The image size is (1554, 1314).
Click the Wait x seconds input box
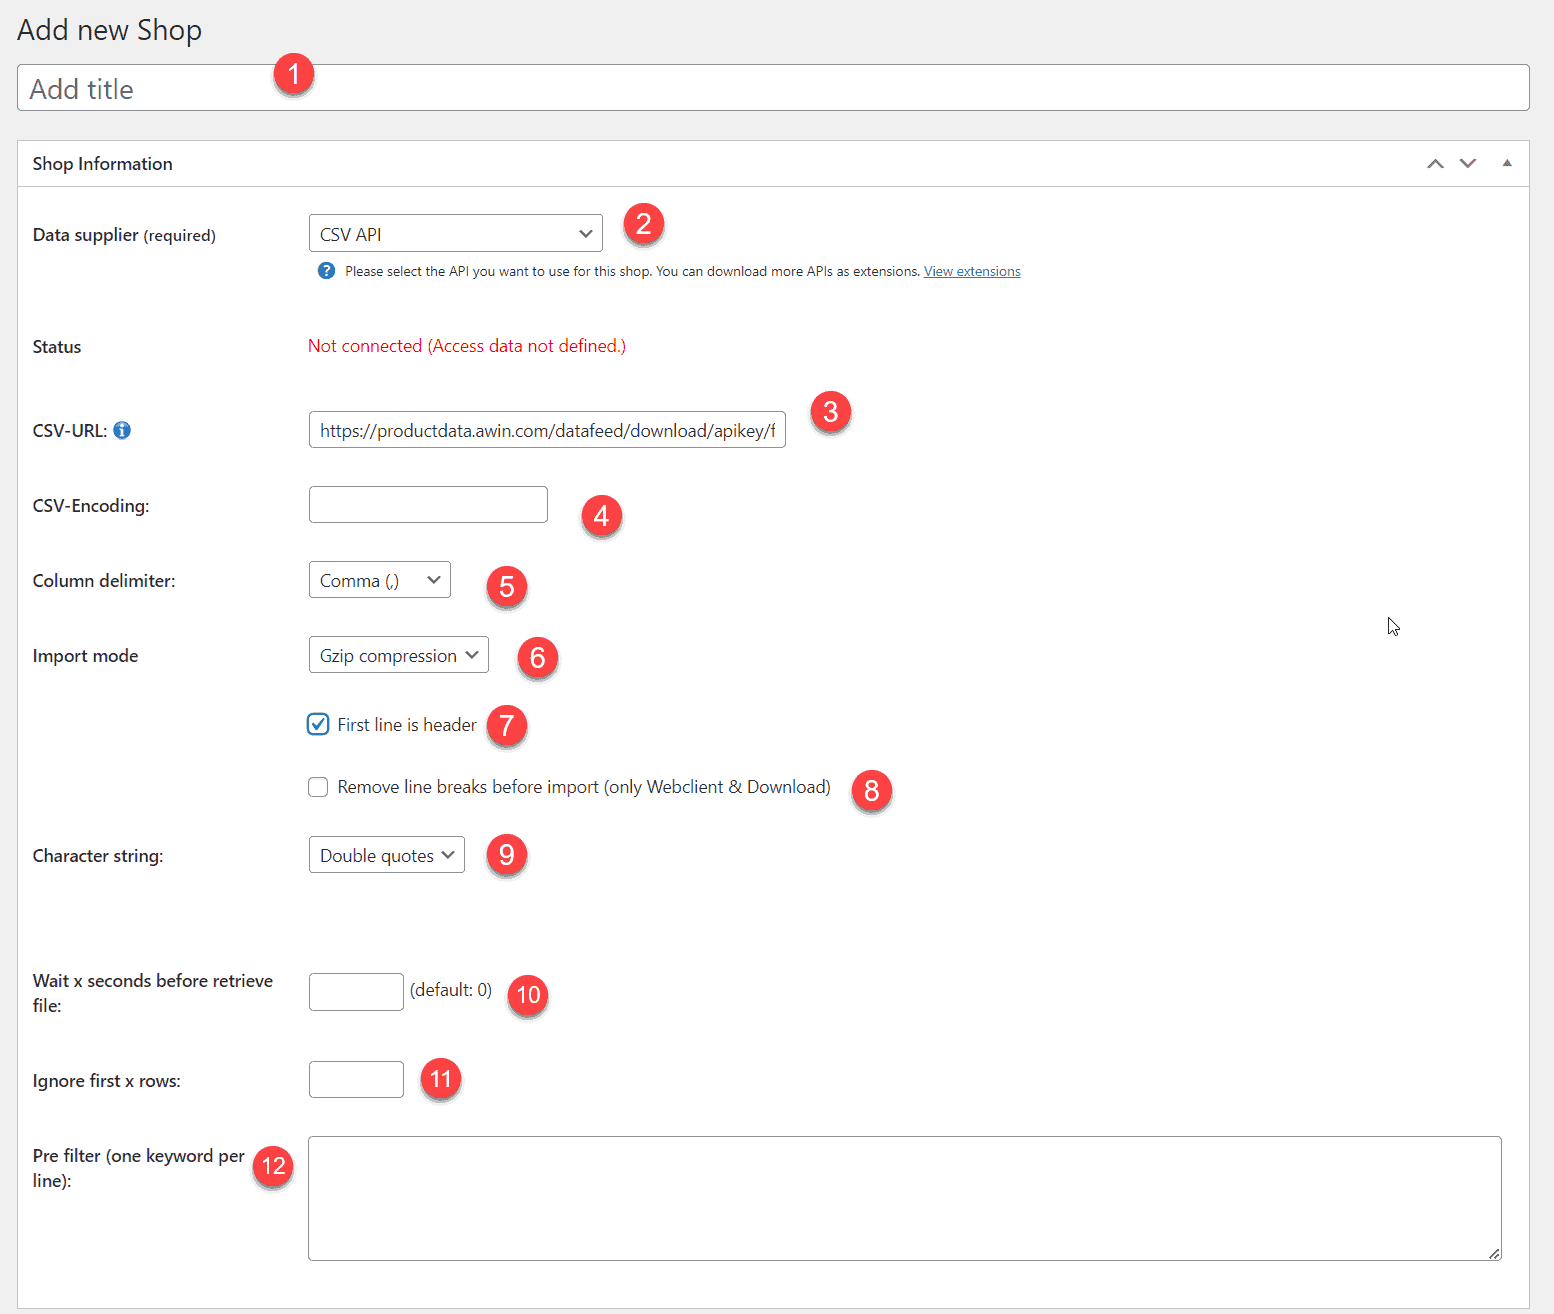(355, 991)
